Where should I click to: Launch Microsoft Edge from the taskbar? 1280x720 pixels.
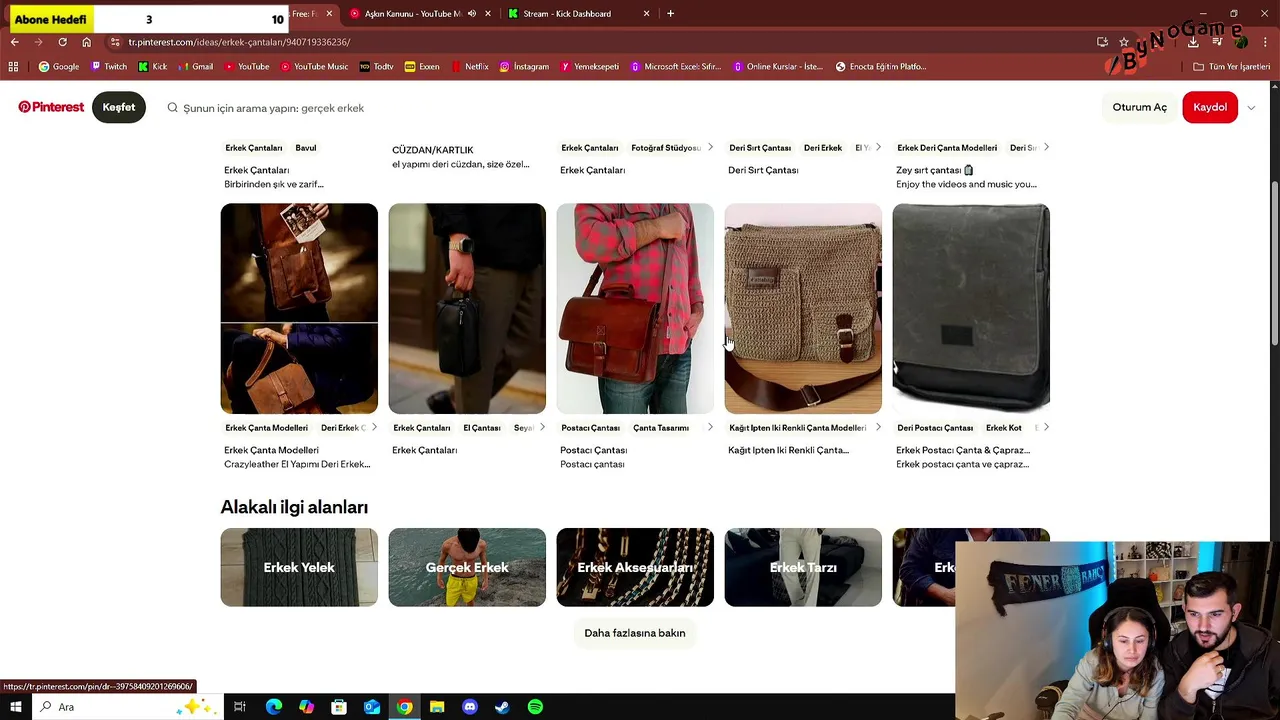coord(273,707)
